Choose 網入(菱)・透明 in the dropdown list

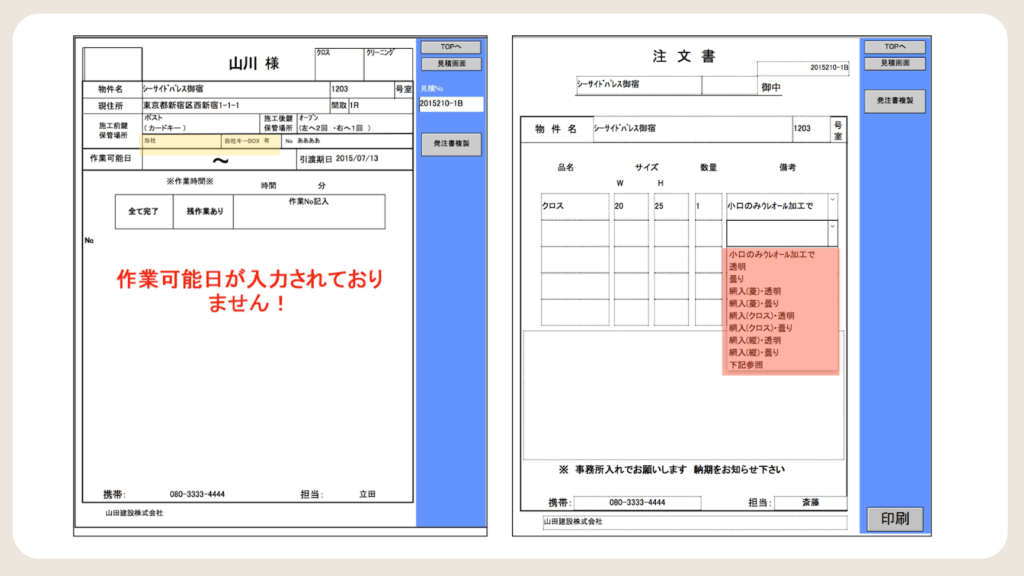(x=755, y=291)
